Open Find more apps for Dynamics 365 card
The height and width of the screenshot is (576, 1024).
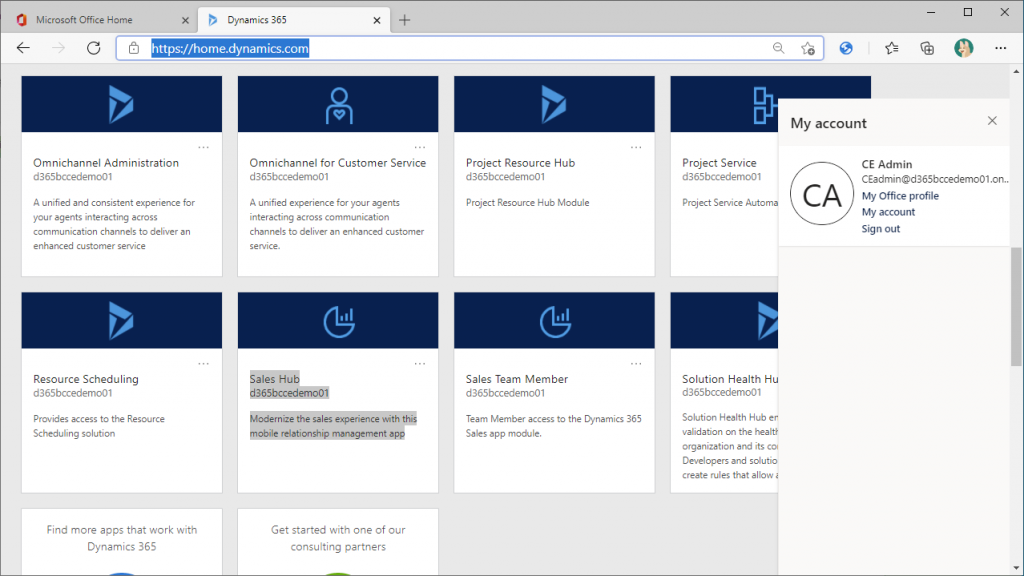coord(121,542)
